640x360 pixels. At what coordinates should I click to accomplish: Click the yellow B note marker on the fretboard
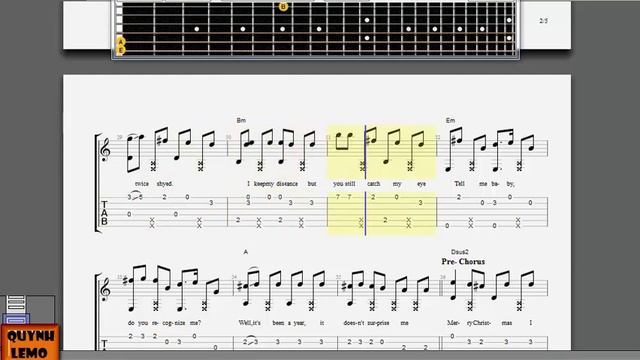coord(283,7)
